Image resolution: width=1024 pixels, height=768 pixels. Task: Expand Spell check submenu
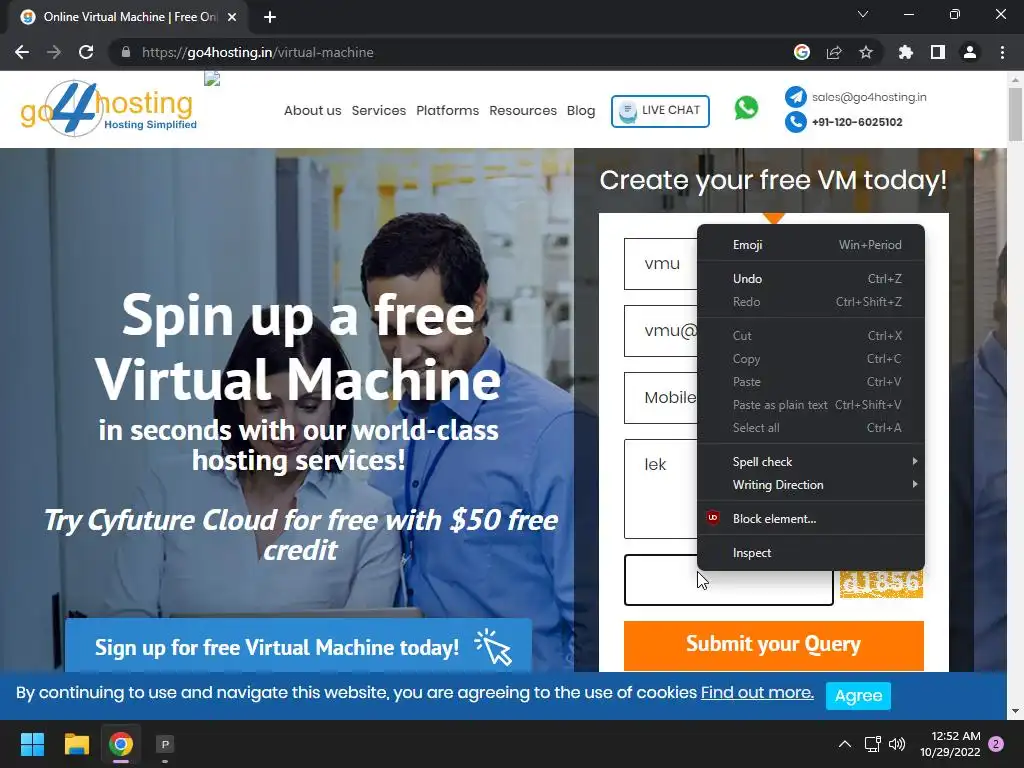point(811,462)
